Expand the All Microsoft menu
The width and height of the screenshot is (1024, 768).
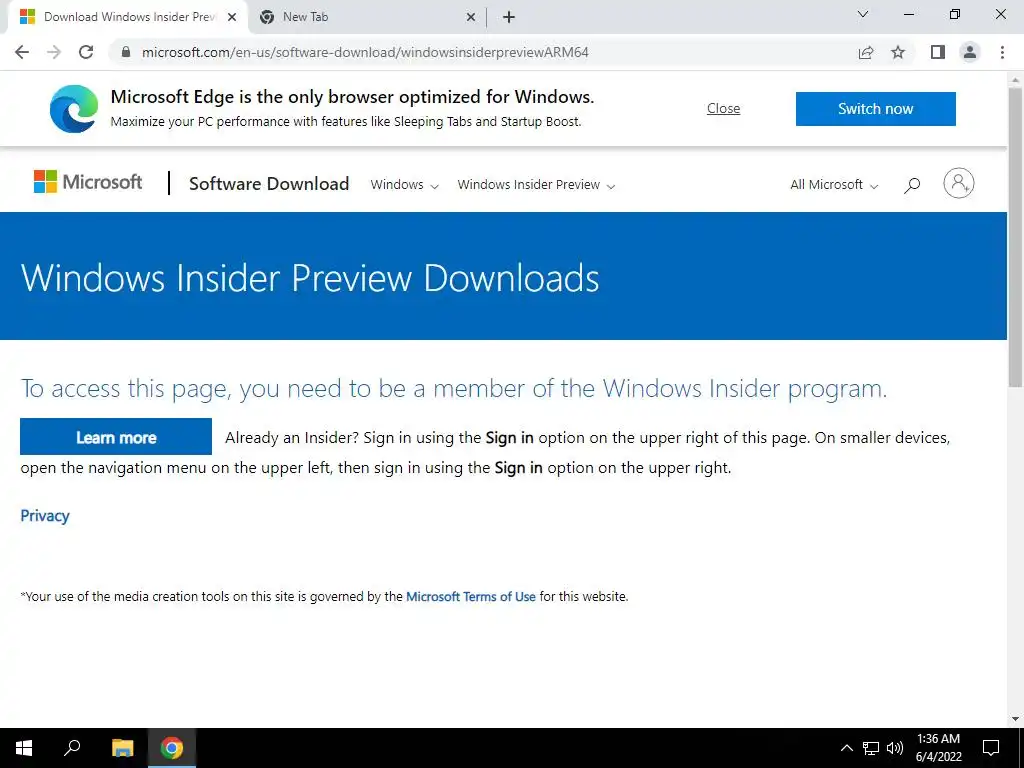[x=834, y=185]
